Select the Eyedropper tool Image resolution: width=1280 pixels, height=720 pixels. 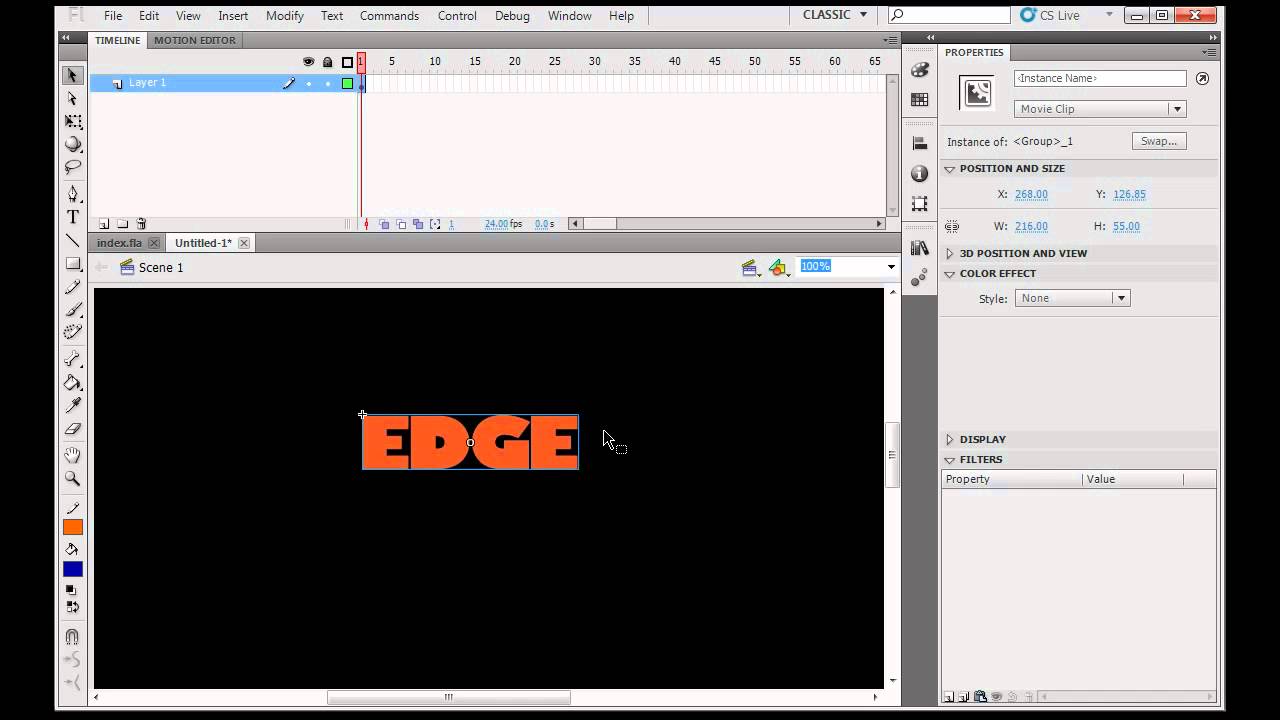(73, 405)
